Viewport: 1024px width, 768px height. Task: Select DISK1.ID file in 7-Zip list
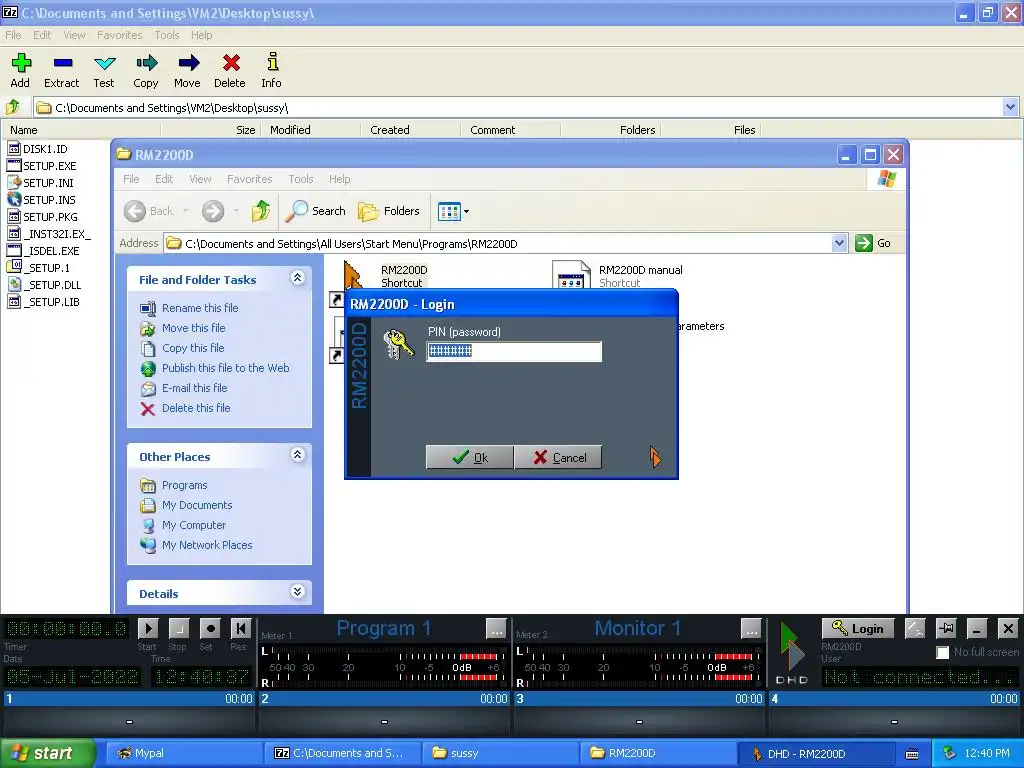tap(37, 149)
